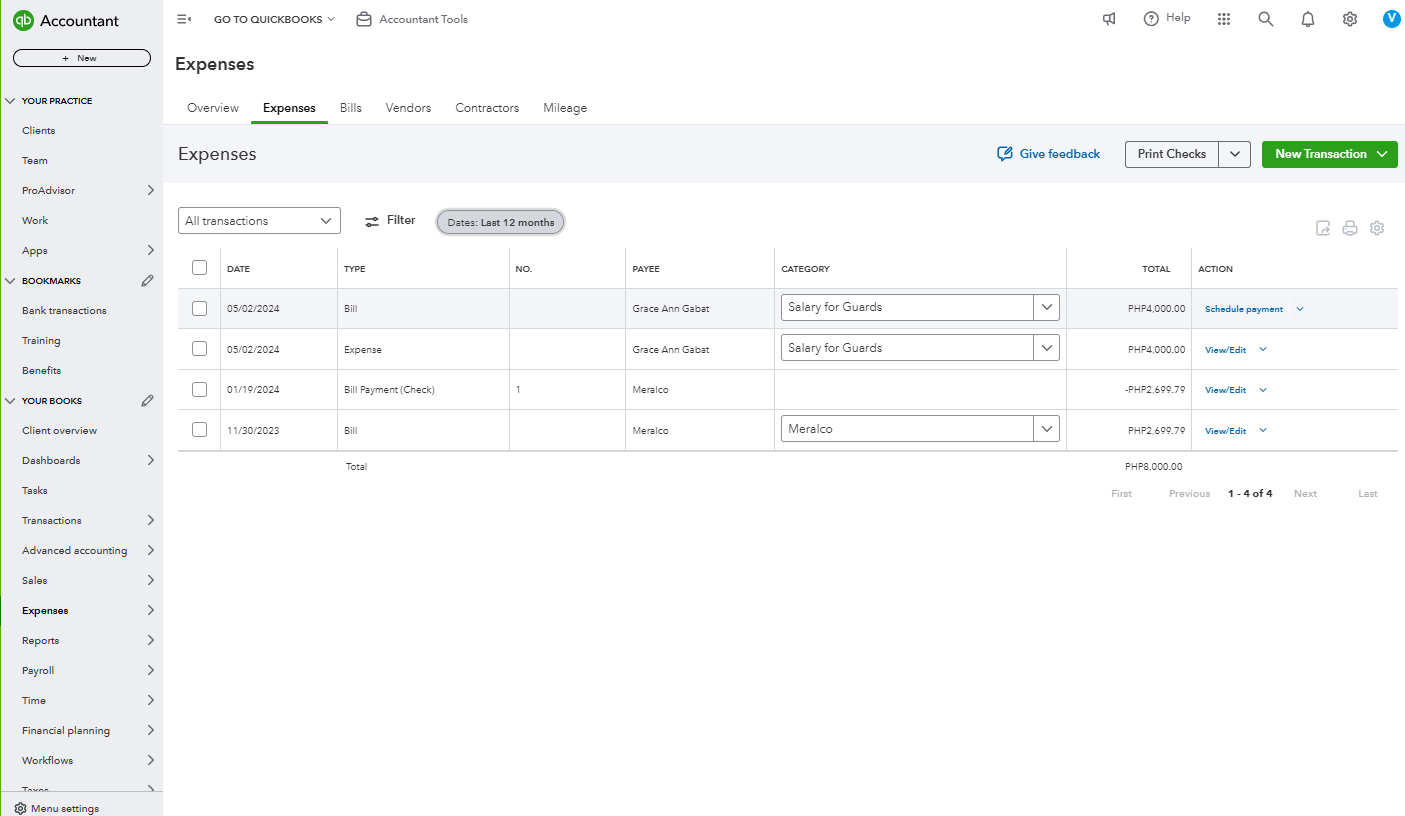Viewport: 1405px width, 816px height.
Task: Print the expenses list with printer icon
Action: pos(1350,228)
